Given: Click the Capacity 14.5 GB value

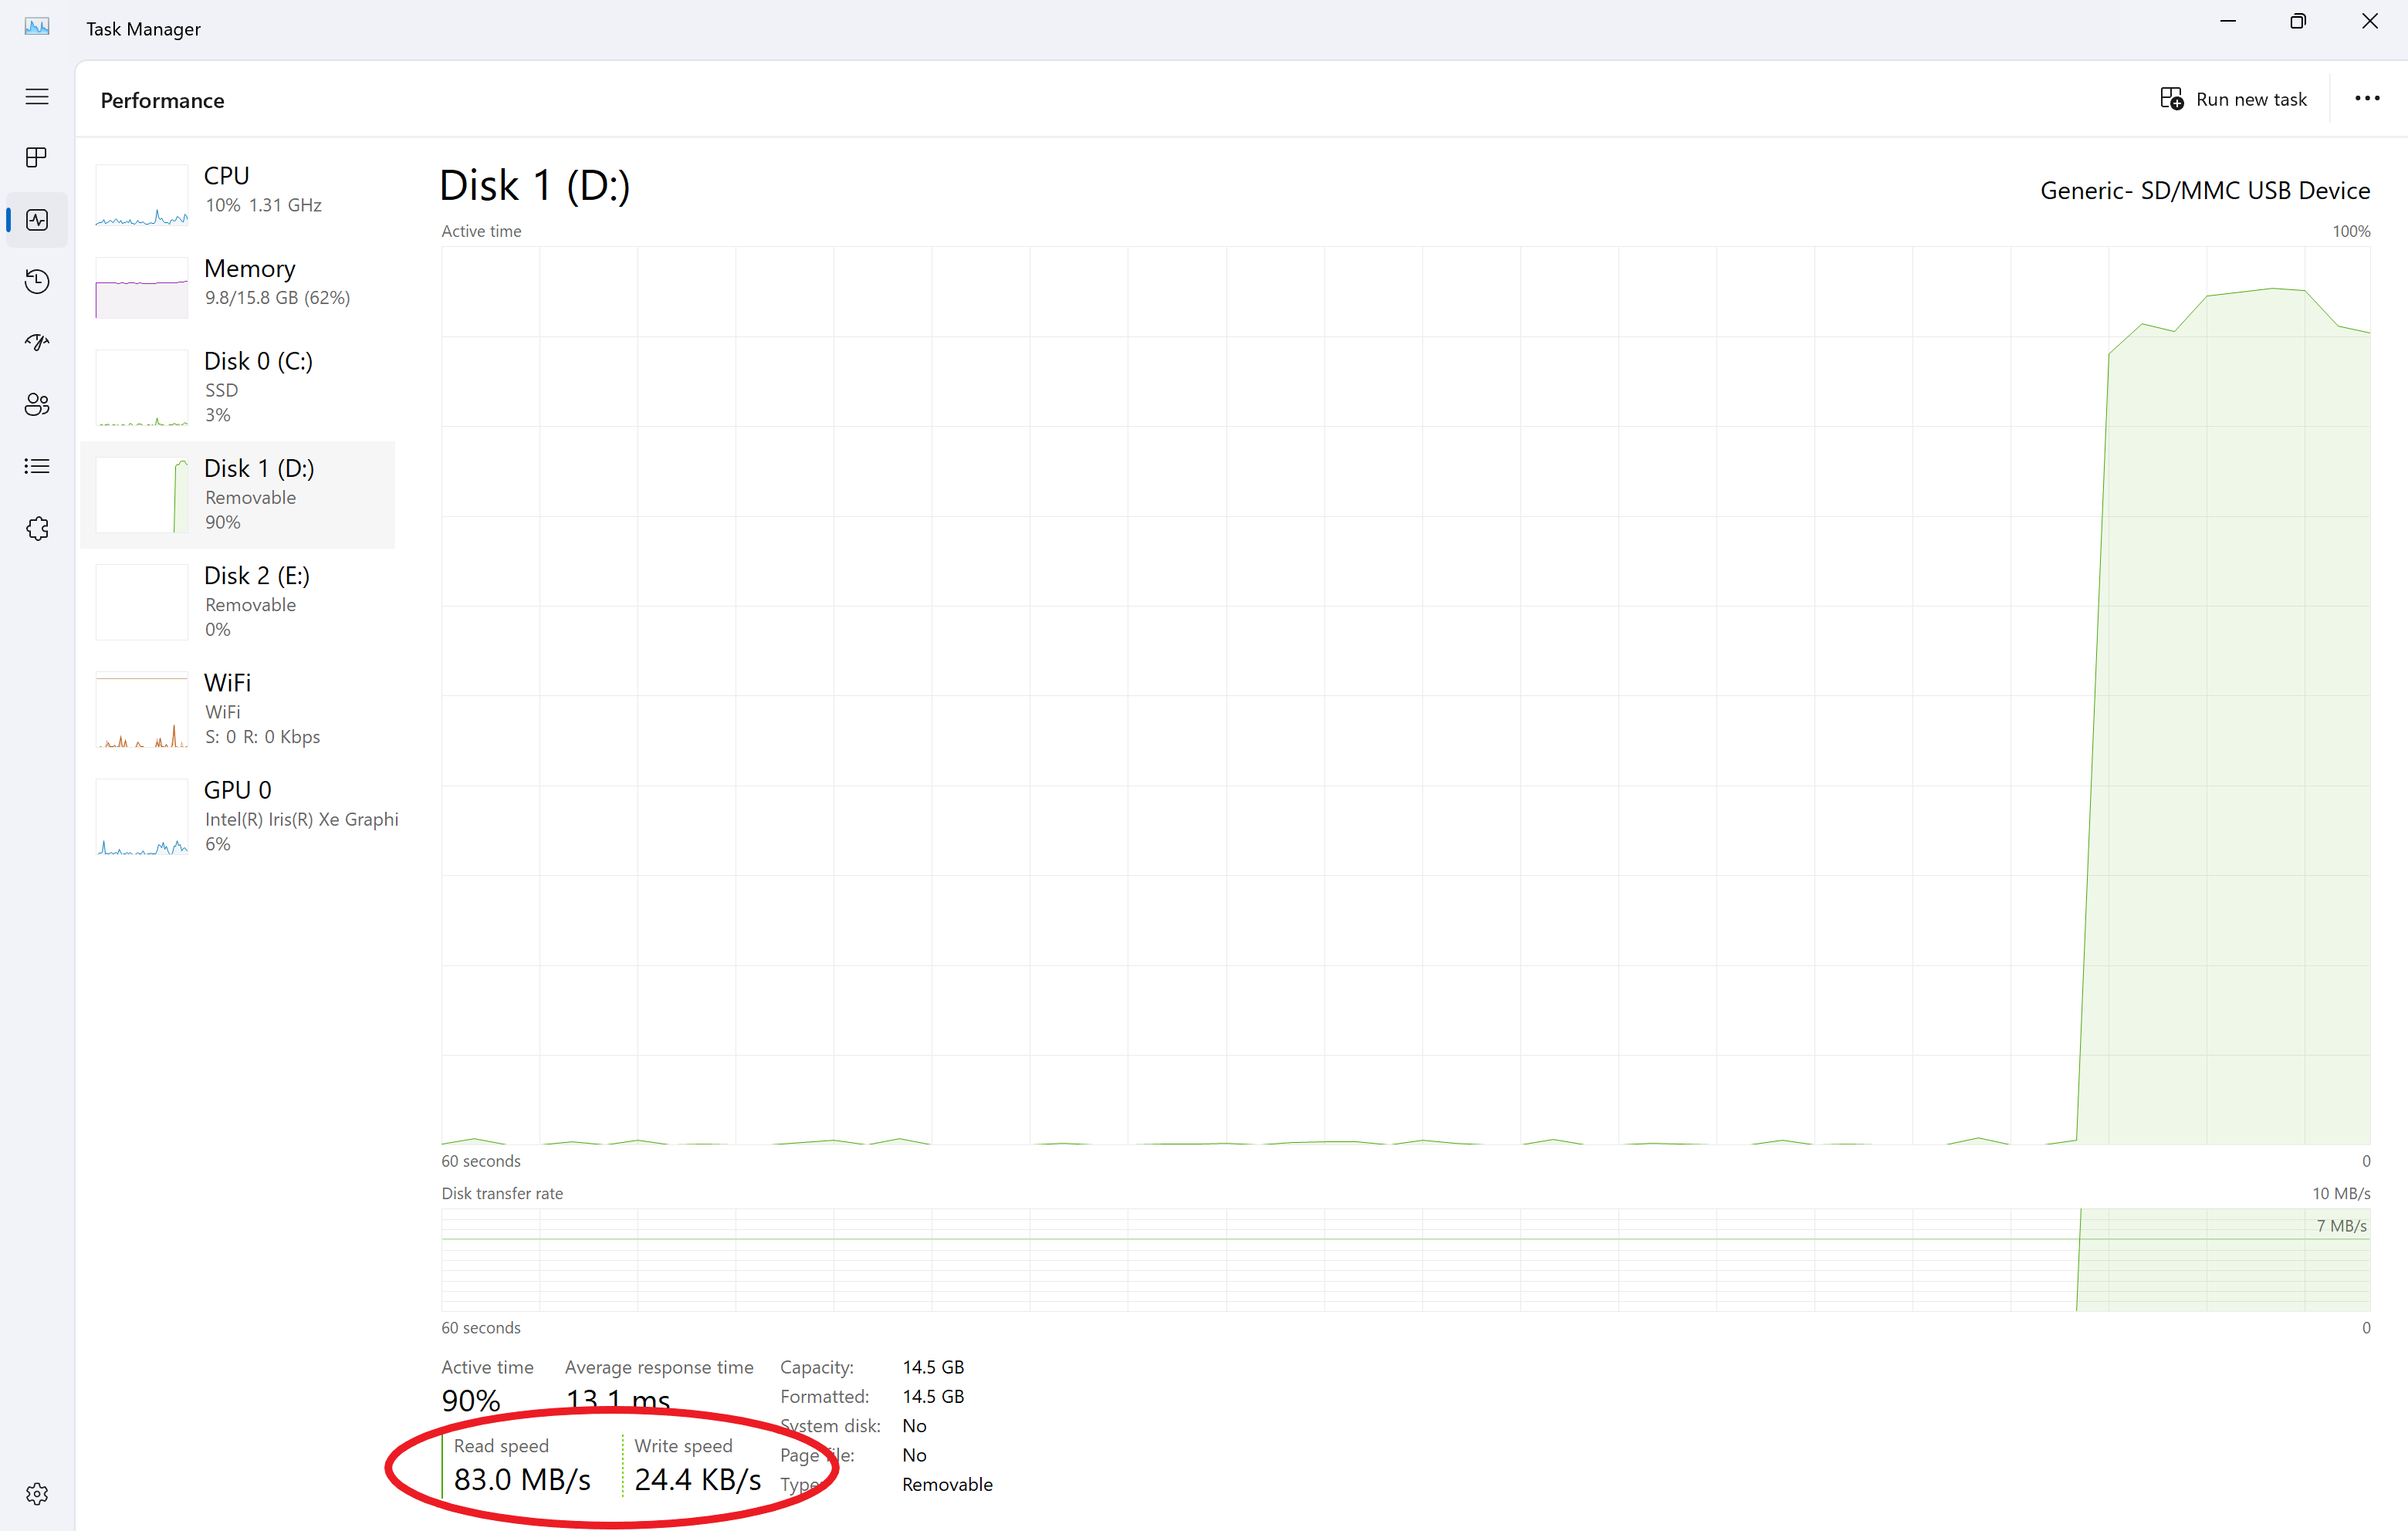Looking at the screenshot, I should coord(933,1367).
